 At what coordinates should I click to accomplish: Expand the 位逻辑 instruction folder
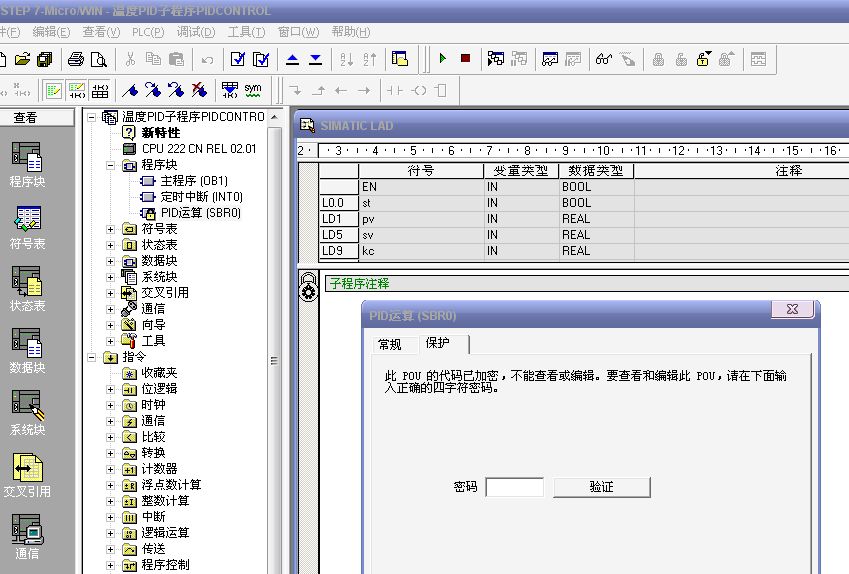(x=111, y=389)
